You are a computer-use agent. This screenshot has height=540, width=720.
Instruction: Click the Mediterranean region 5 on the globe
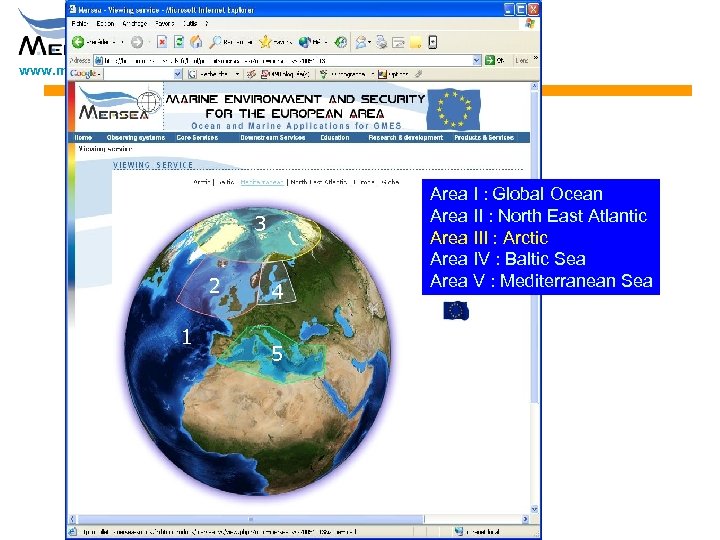point(274,354)
